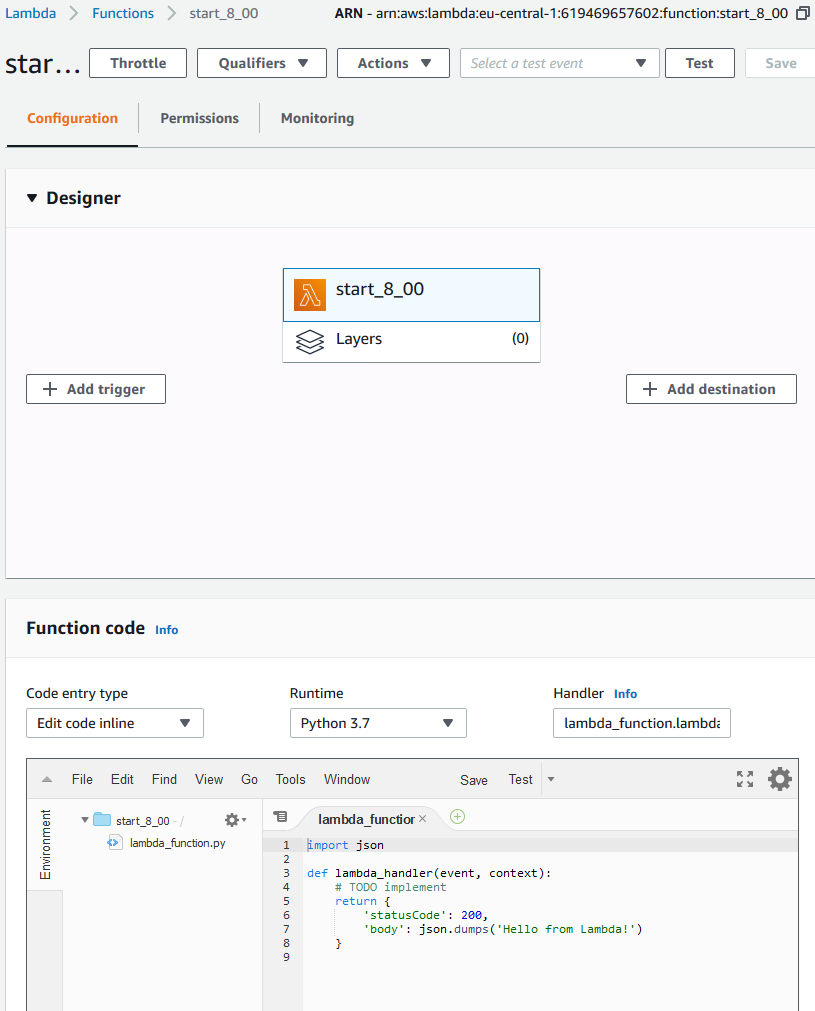The image size is (815, 1011).
Task: Open the editor Window menu
Action: point(347,780)
